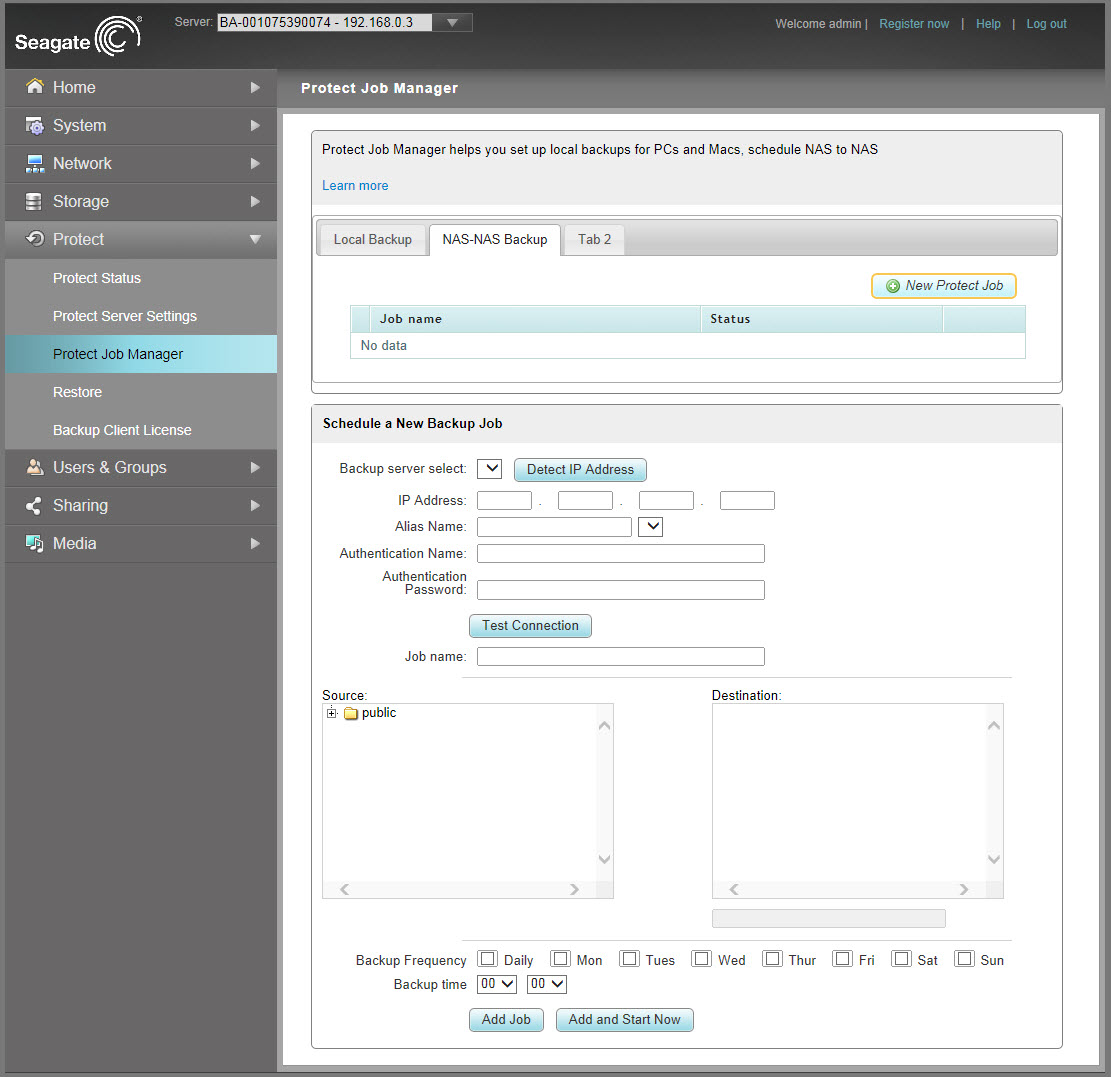This screenshot has height=1077, width=1111.
Task: Click the Log out link
Action: [x=1046, y=23]
